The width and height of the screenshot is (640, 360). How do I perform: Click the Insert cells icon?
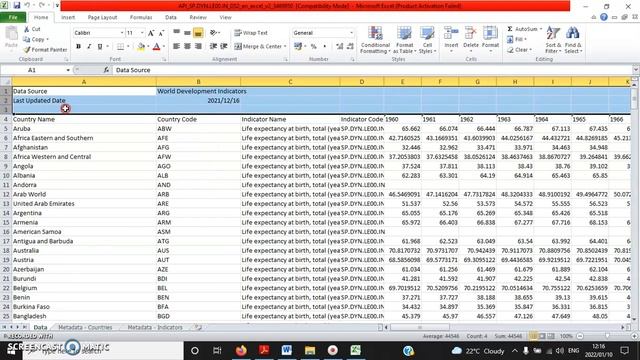tap(451, 34)
